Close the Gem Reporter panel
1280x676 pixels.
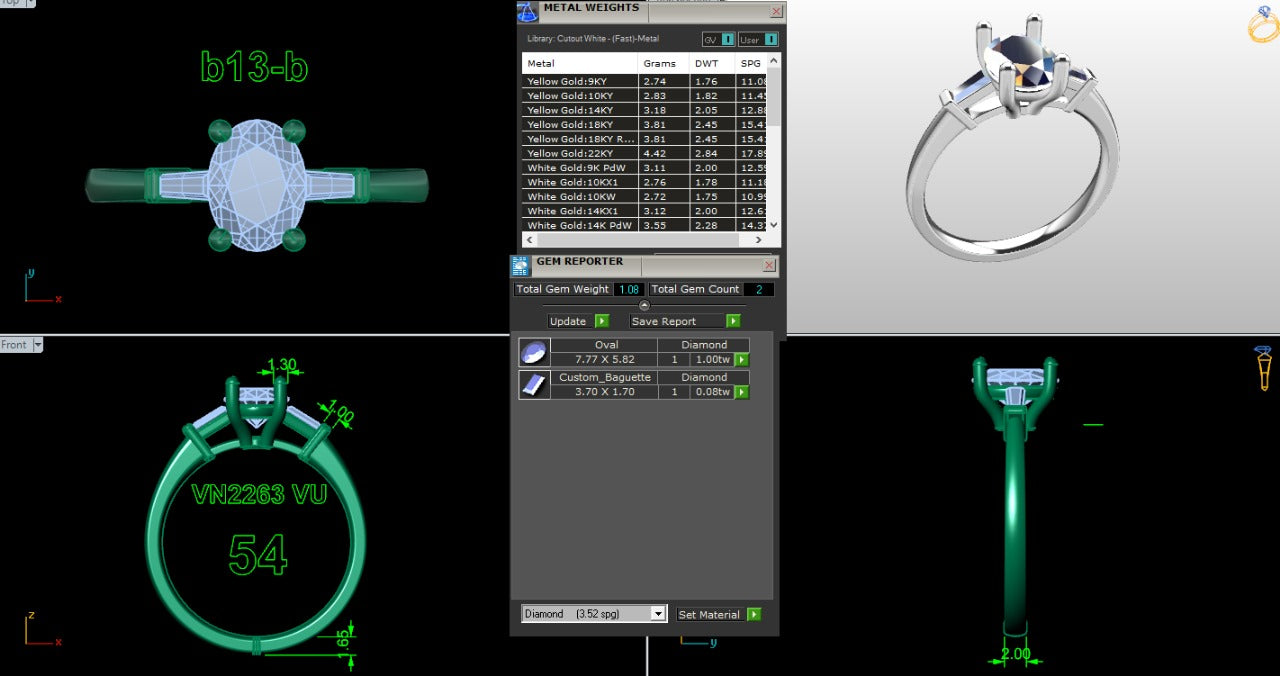click(x=769, y=265)
